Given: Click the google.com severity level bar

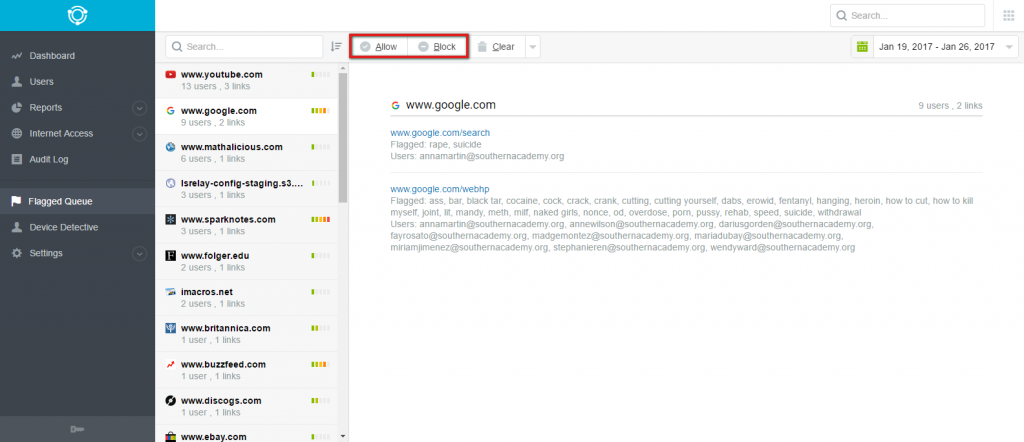Looking at the screenshot, I should (x=321, y=111).
